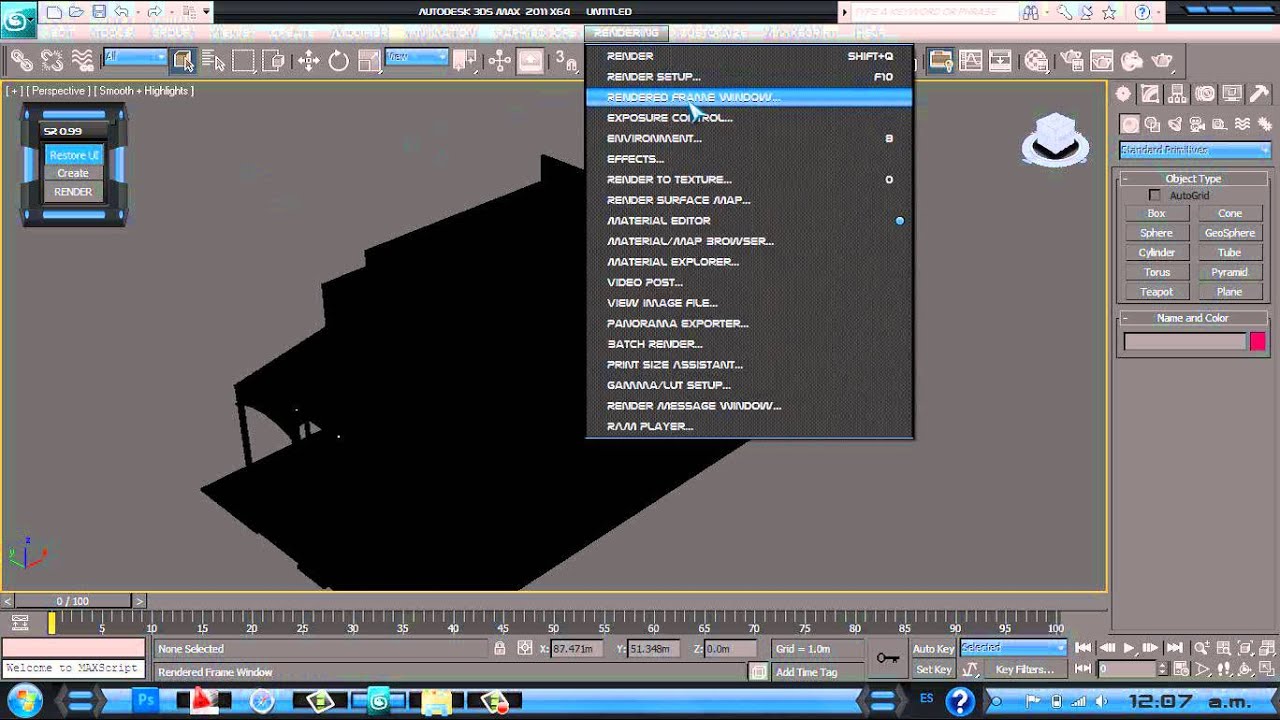Open Rendered Frame Window teapot icon
The image size is (1280, 720).
point(1103,61)
